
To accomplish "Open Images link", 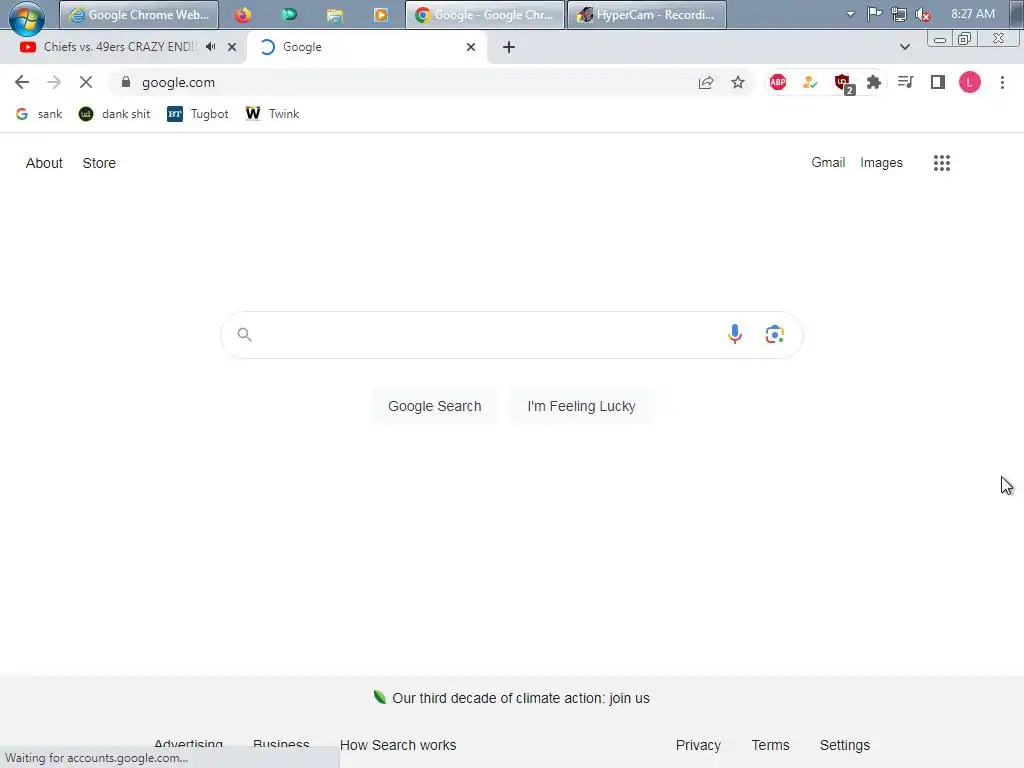I will (x=881, y=163).
